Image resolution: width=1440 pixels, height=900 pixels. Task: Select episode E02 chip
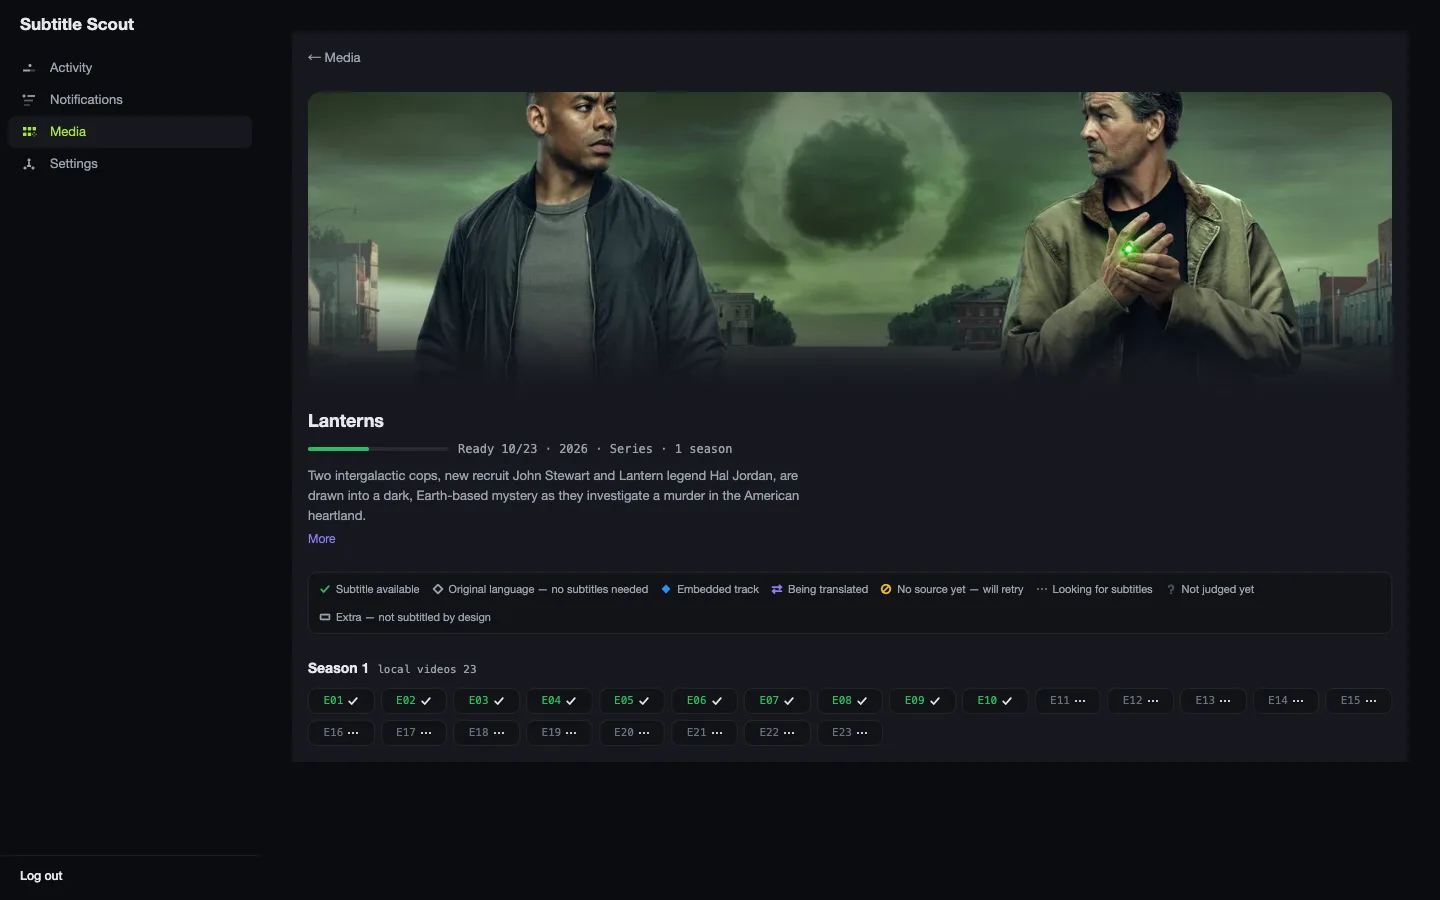414,701
